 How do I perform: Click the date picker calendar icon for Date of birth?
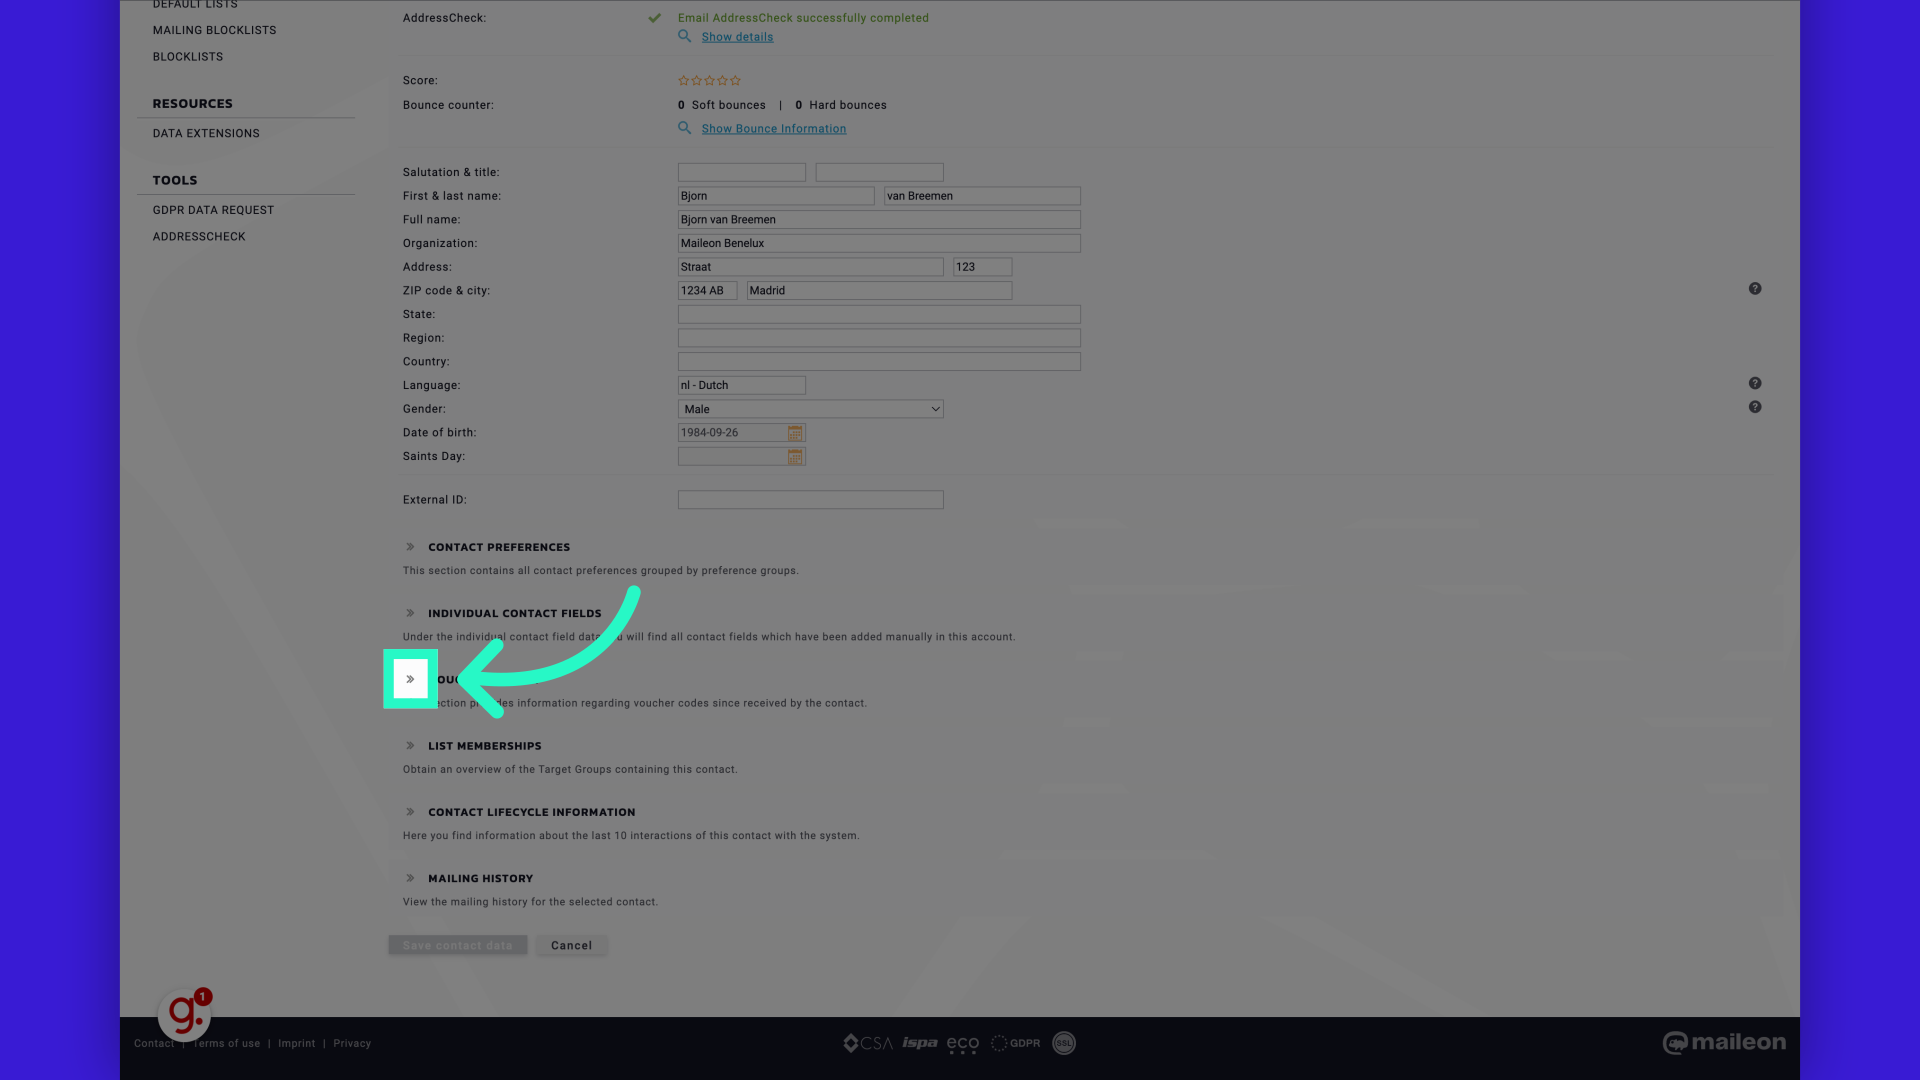click(x=795, y=431)
